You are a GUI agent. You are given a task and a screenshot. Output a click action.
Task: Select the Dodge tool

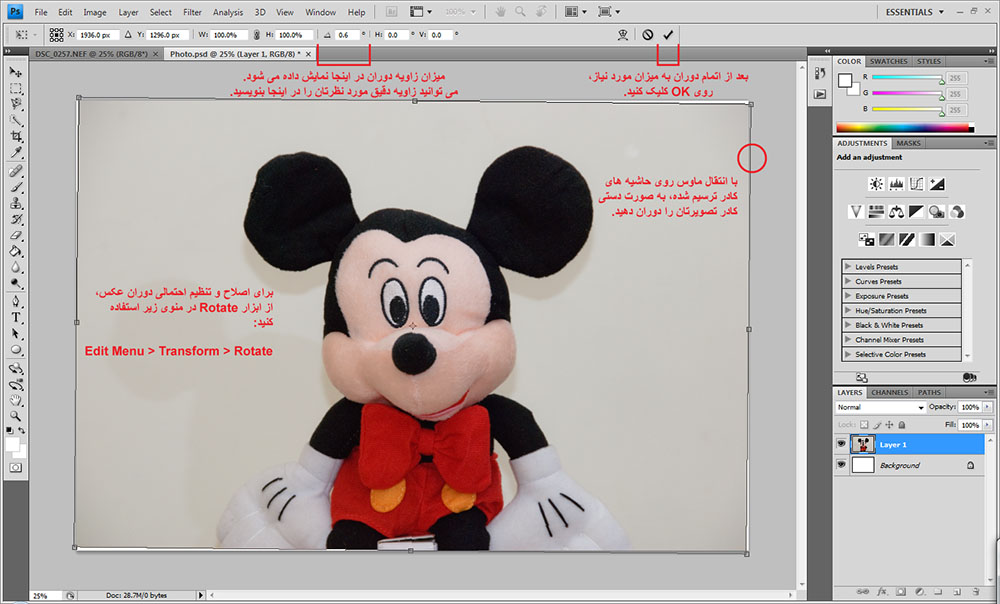click(15, 283)
